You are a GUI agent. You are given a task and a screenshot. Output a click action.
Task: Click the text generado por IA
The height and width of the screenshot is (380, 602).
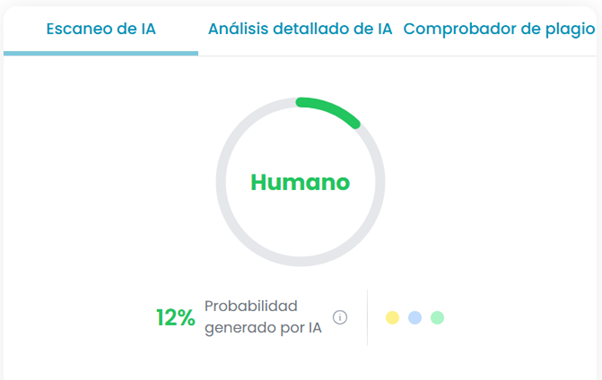pyautogui.click(x=263, y=328)
